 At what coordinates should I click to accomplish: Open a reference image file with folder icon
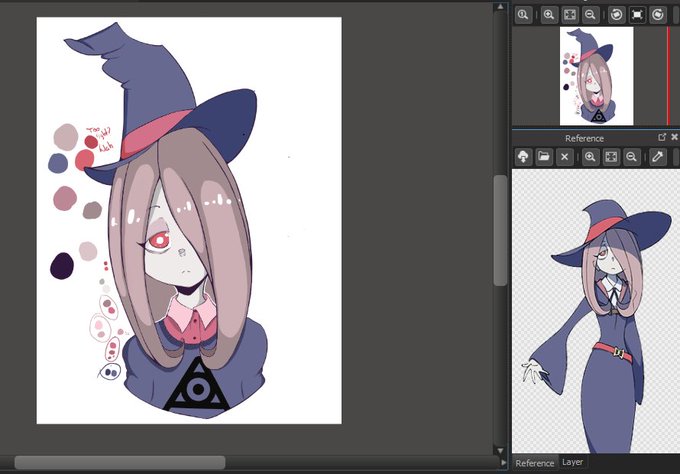(x=544, y=157)
